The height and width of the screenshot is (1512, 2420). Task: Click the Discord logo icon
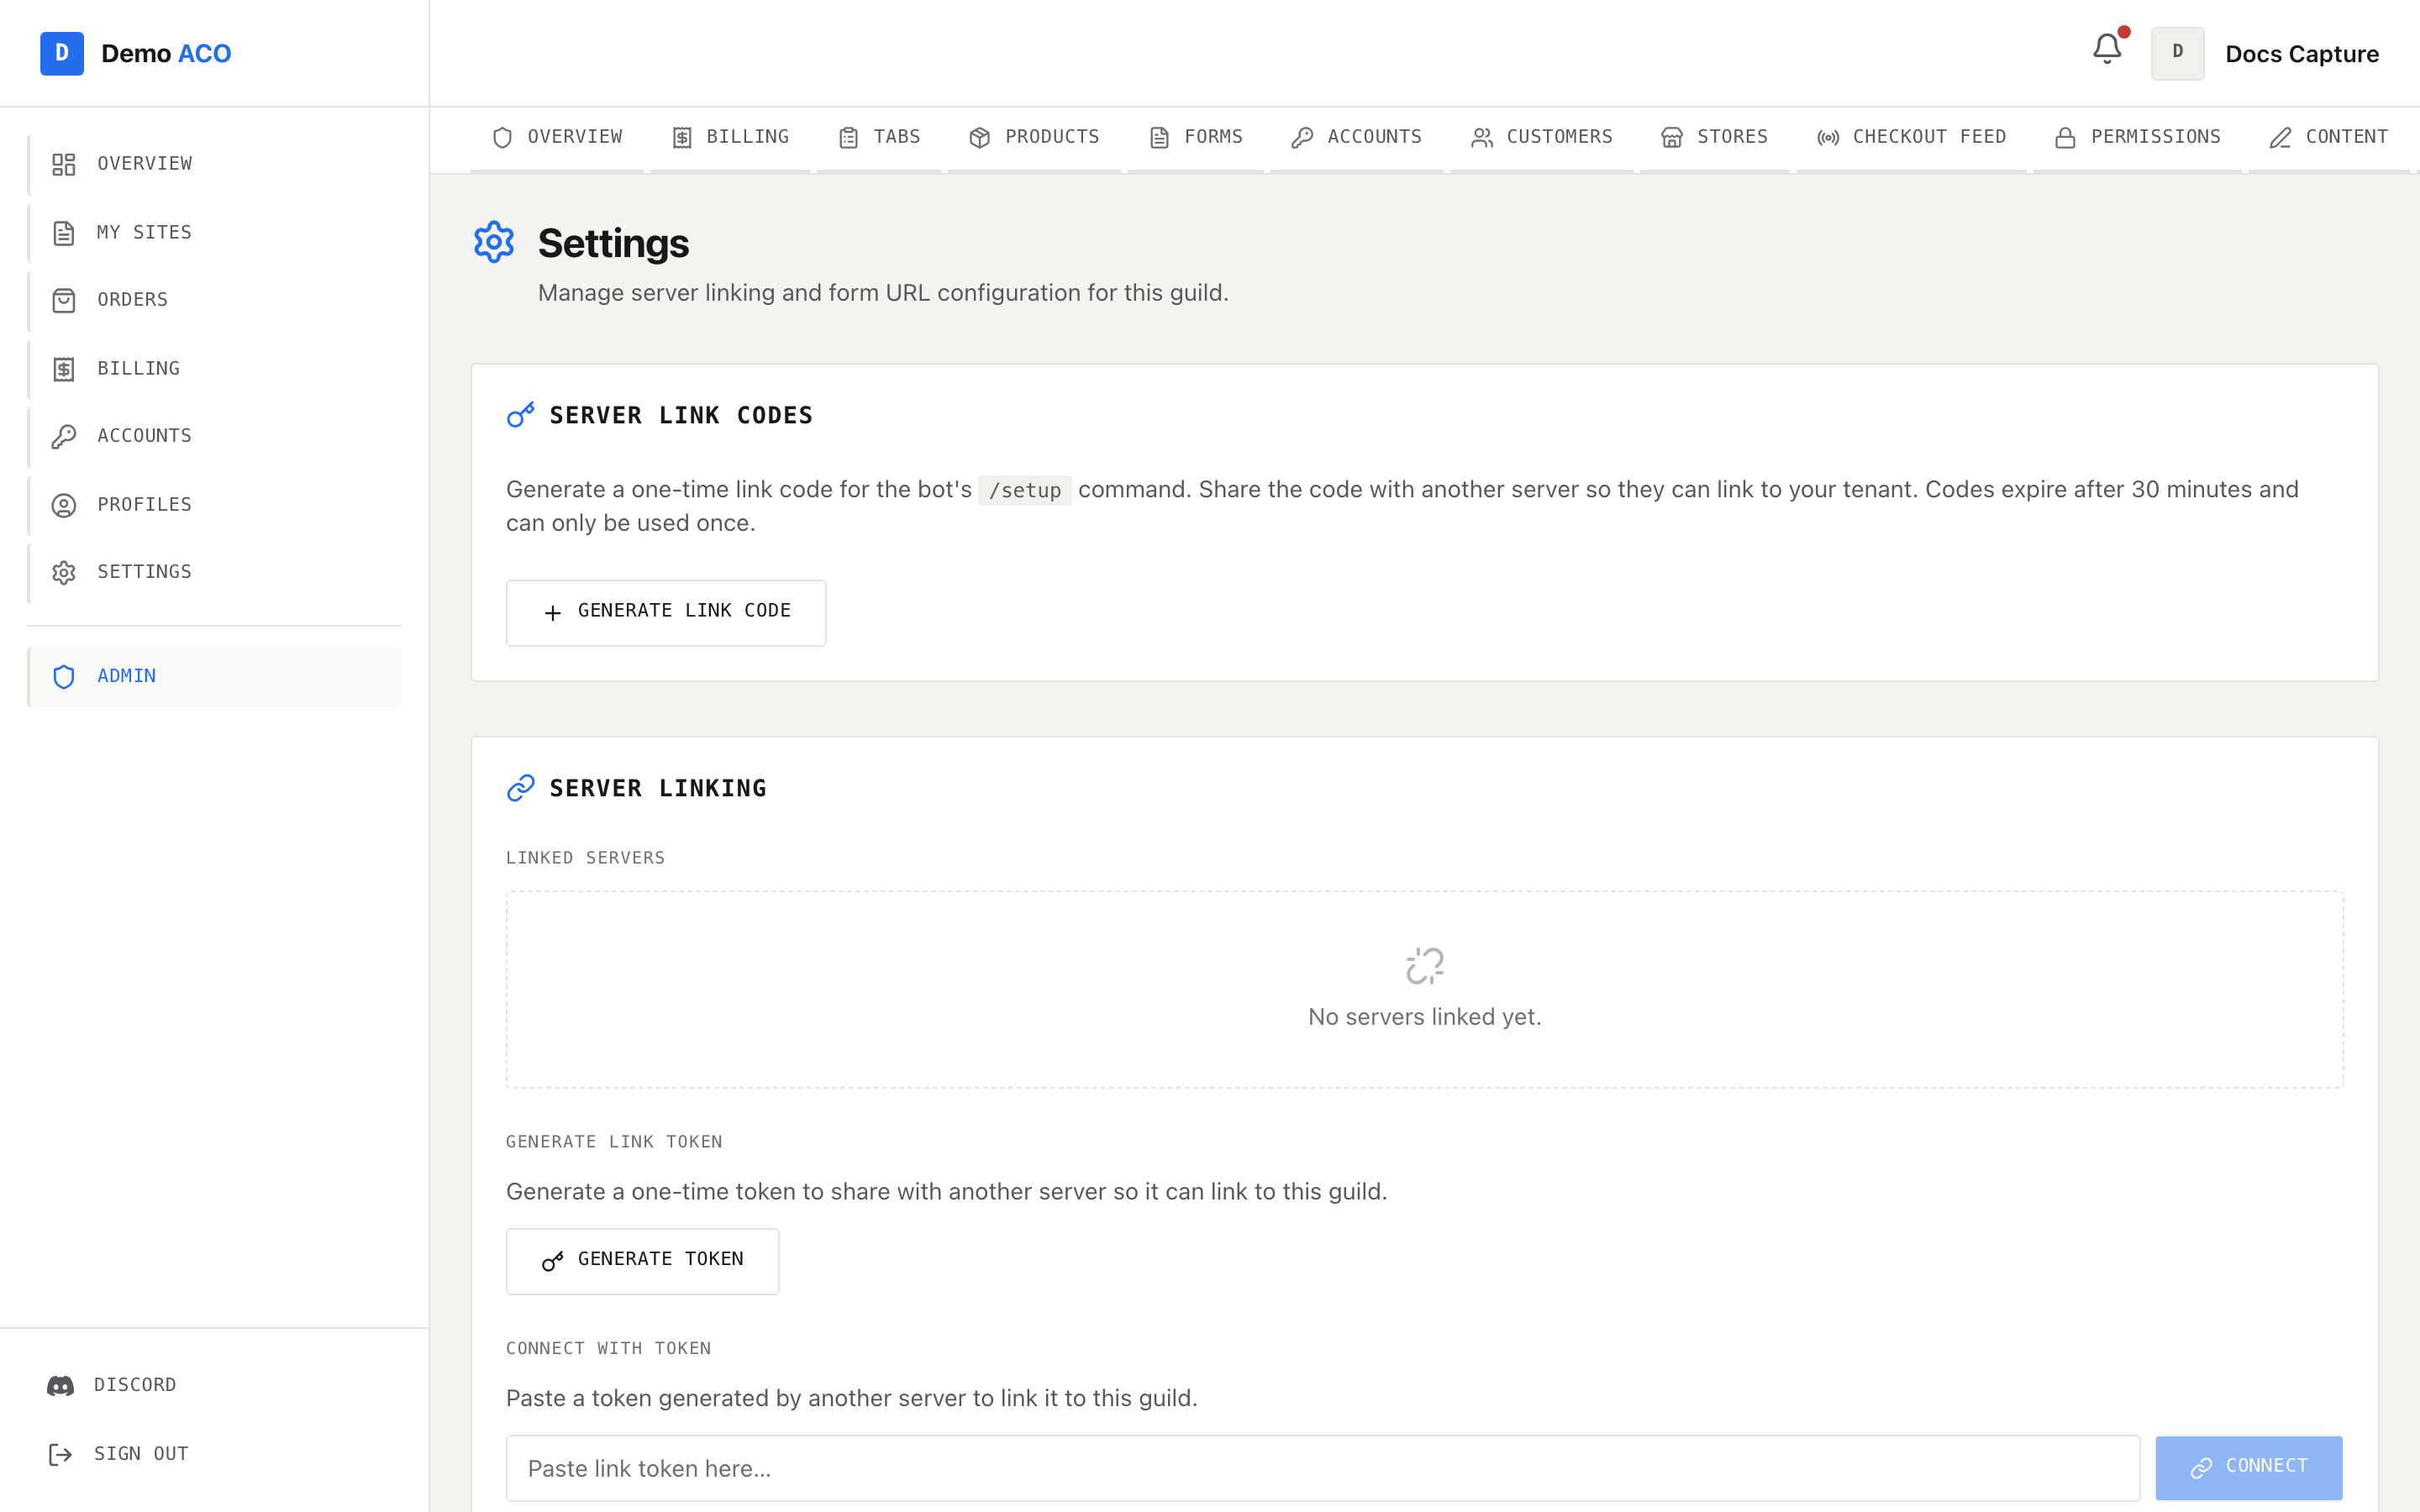pyautogui.click(x=61, y=1386)
